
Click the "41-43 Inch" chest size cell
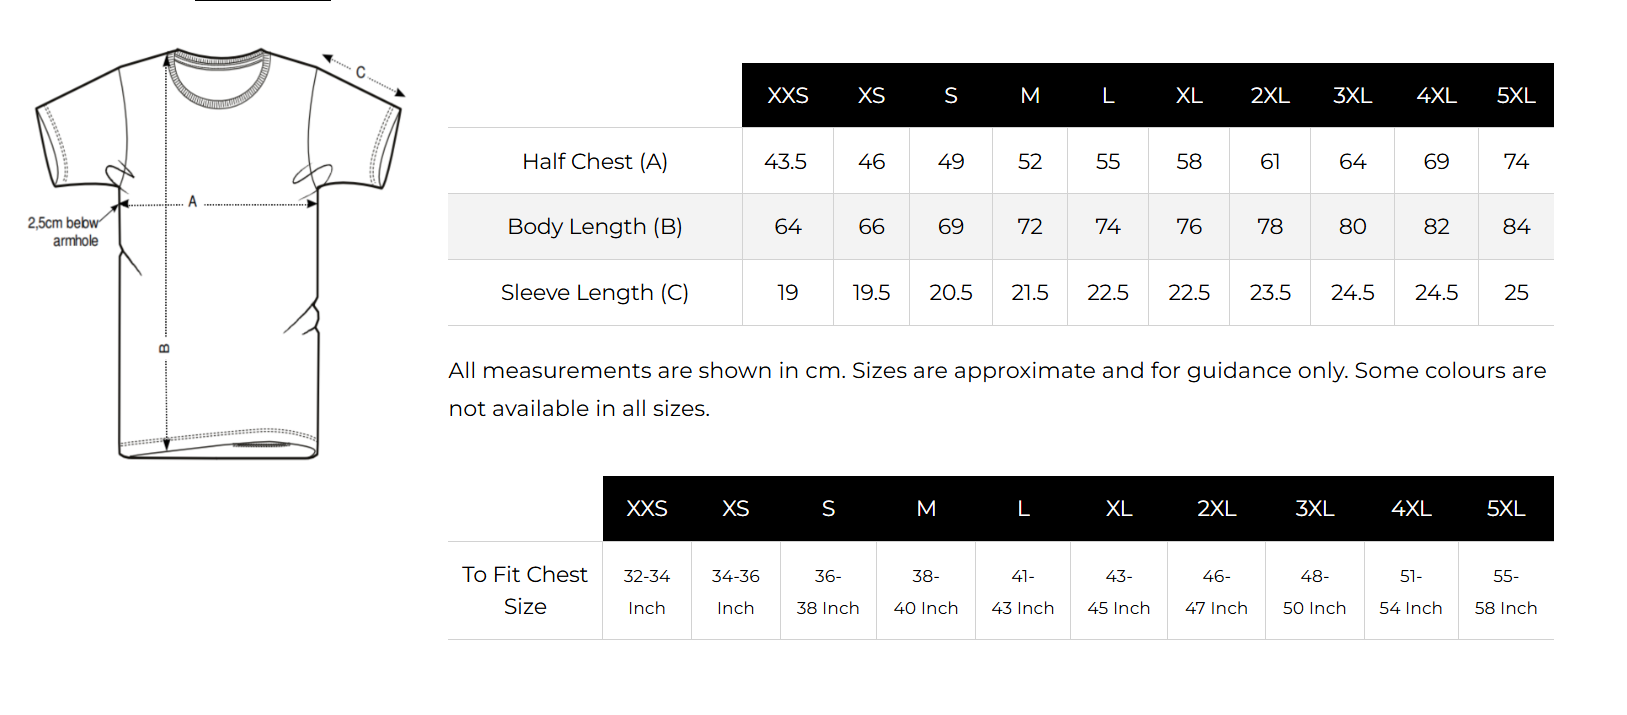(x=1022, y=591)
